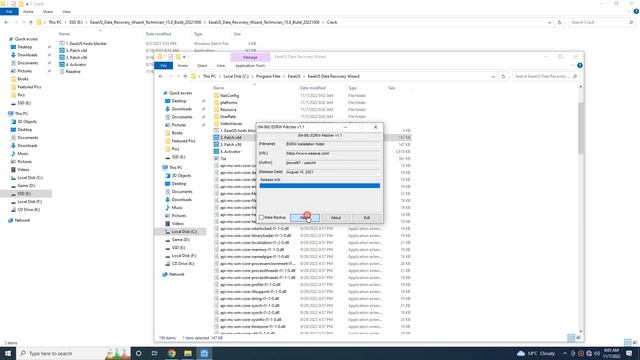
Task: Click search box in EaseUS Data Recovery Wizard window
Action: (545, 76)
